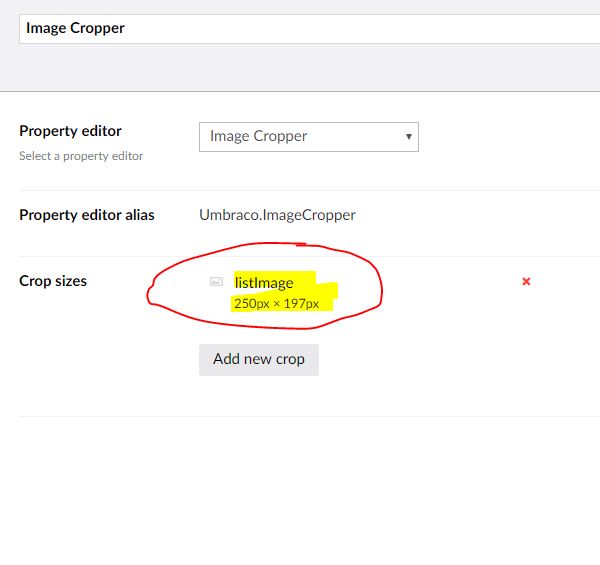Screen dimensions: 600x565
Task: Select the listImage crop entry
Action: pyautogui.click(x=264, y=283)
